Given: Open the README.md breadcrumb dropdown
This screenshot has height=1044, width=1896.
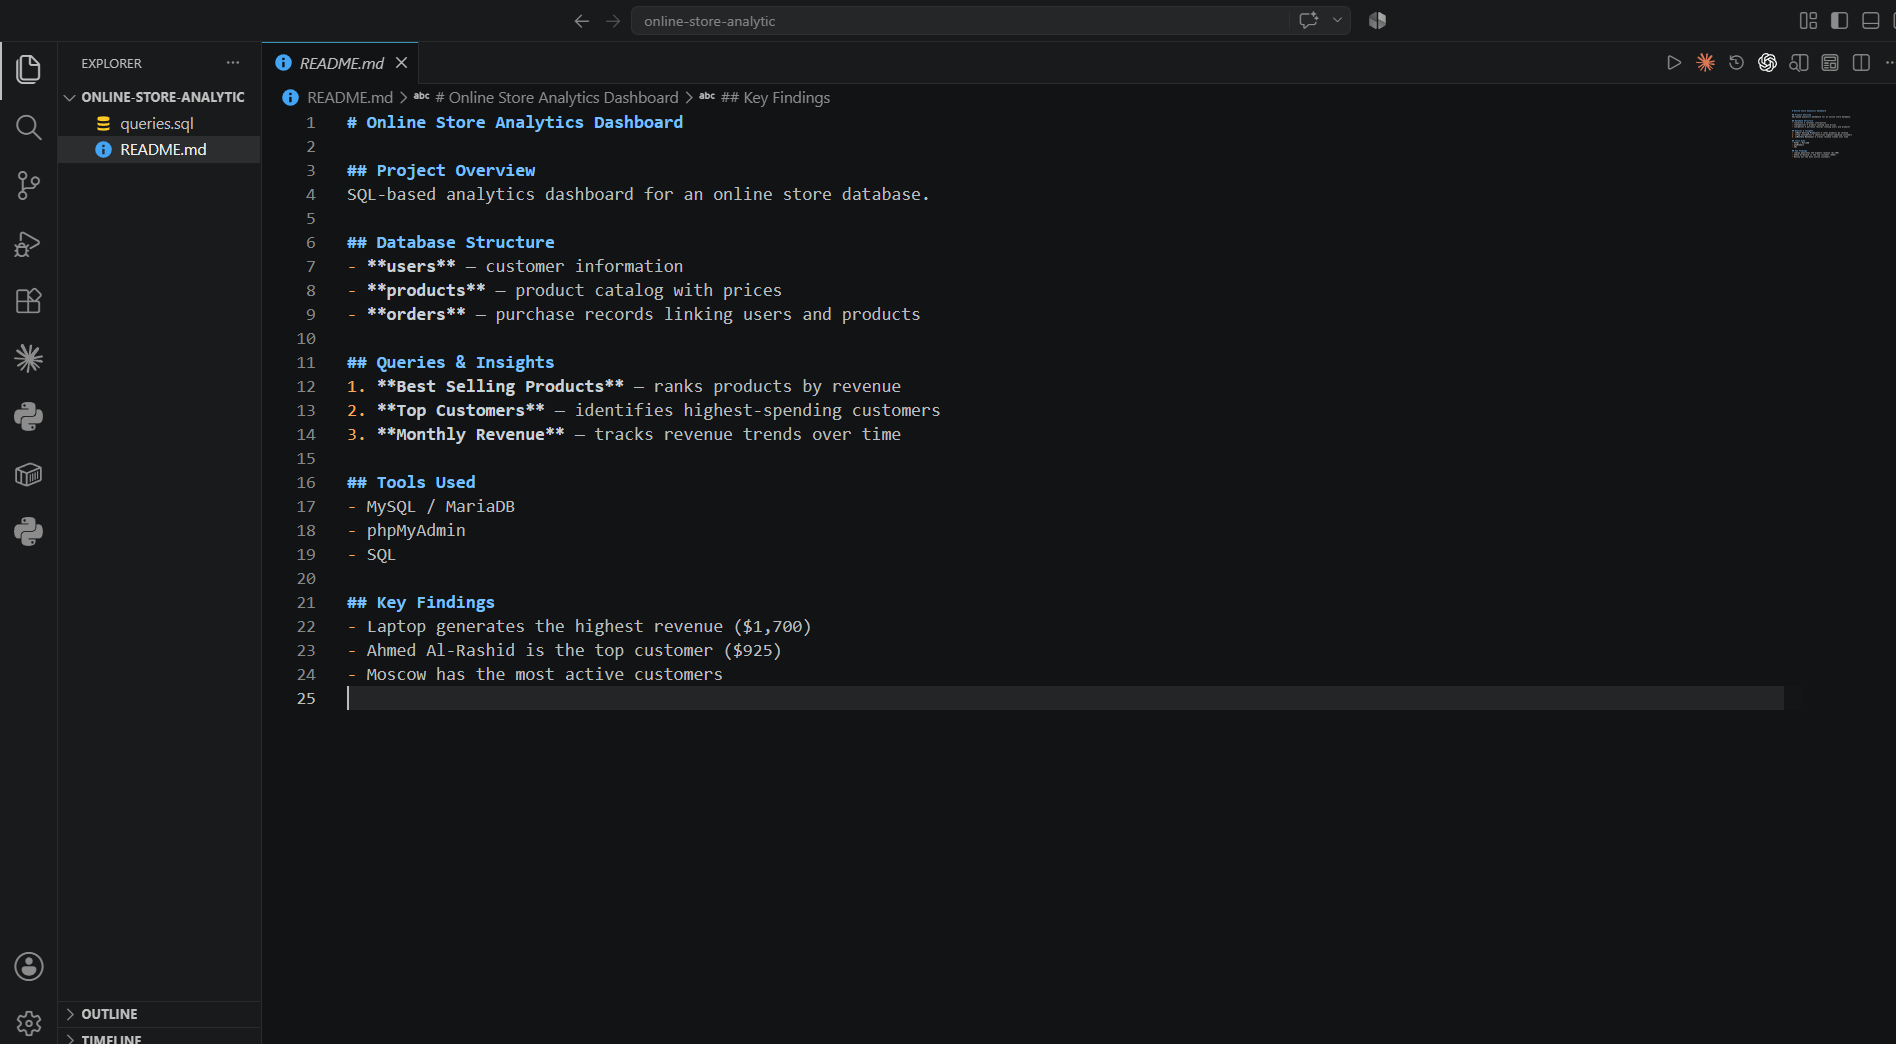Looking at the screenshot, I should coord(338,97).
